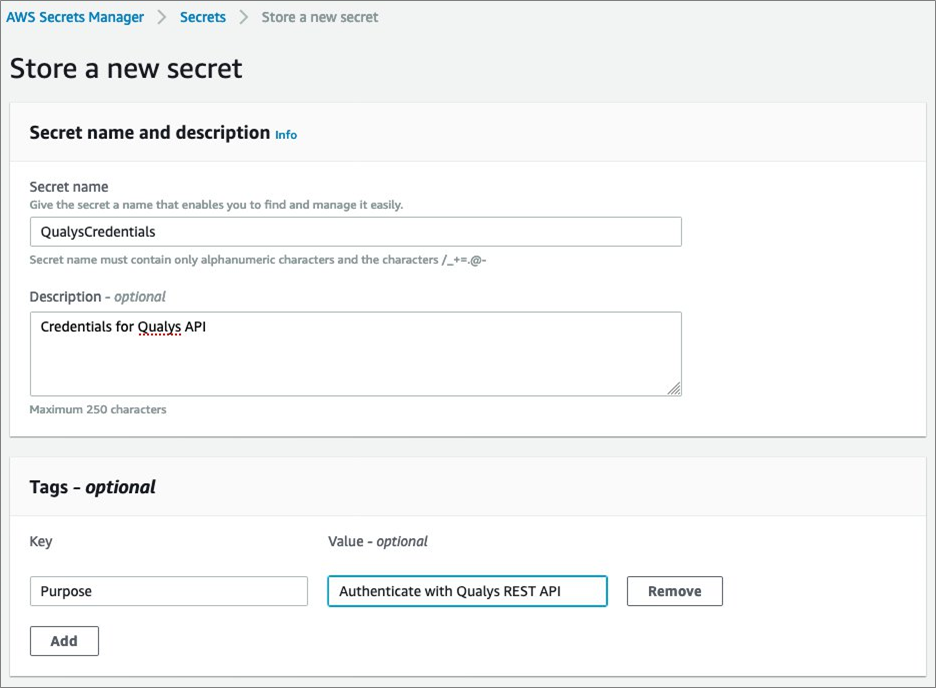Click the misspelled word Qualys in description
This screenshot has height=688, width=936.
pos(159,327)
